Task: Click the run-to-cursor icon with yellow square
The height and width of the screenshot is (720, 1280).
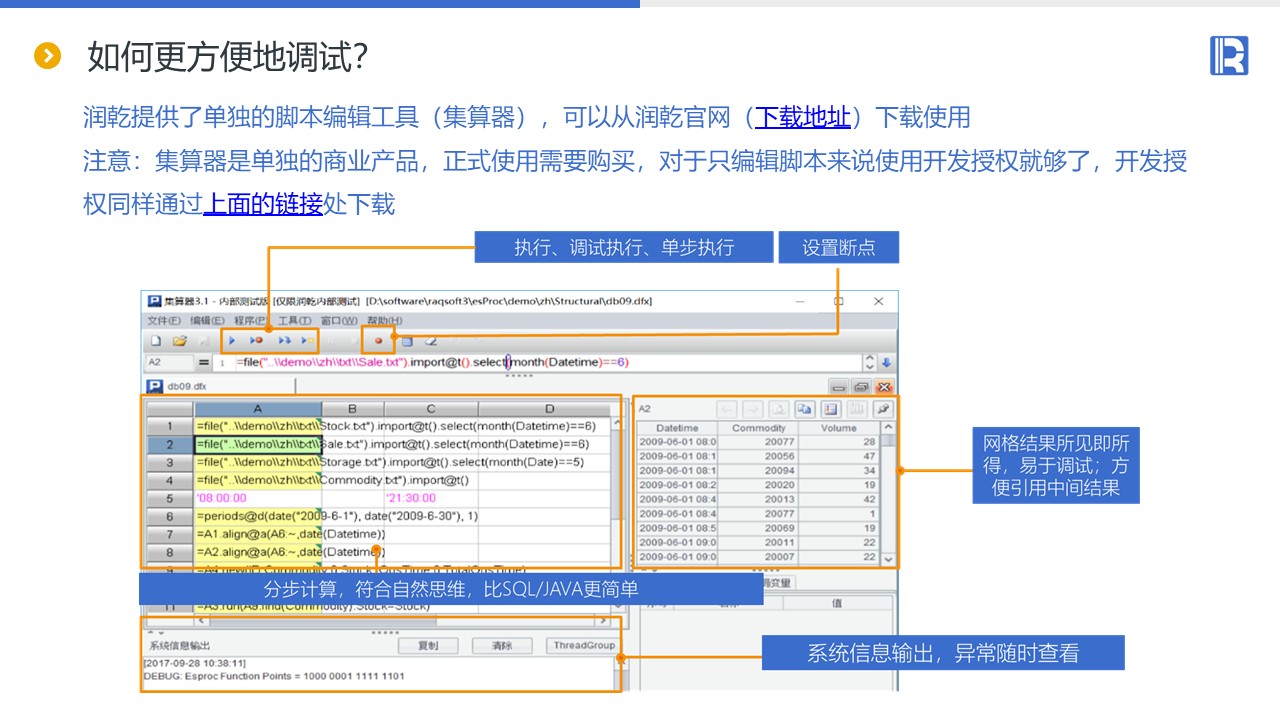Action: coord(308,341)
